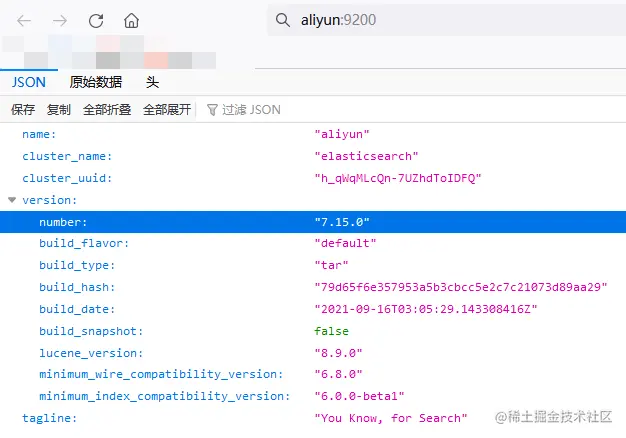Switch to the 头 headers tab
This screenshot has height=438, width=626.
[152, 82]
